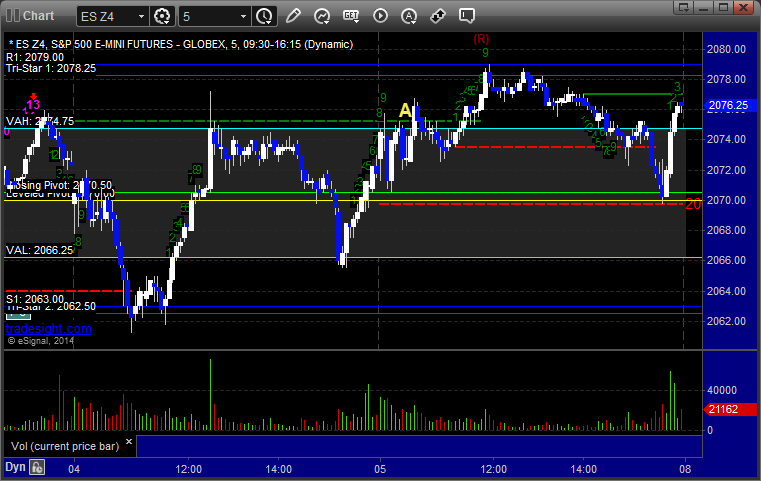Click the red (R) marker atop chart
The image size is (761, 481).
[481, 39]
